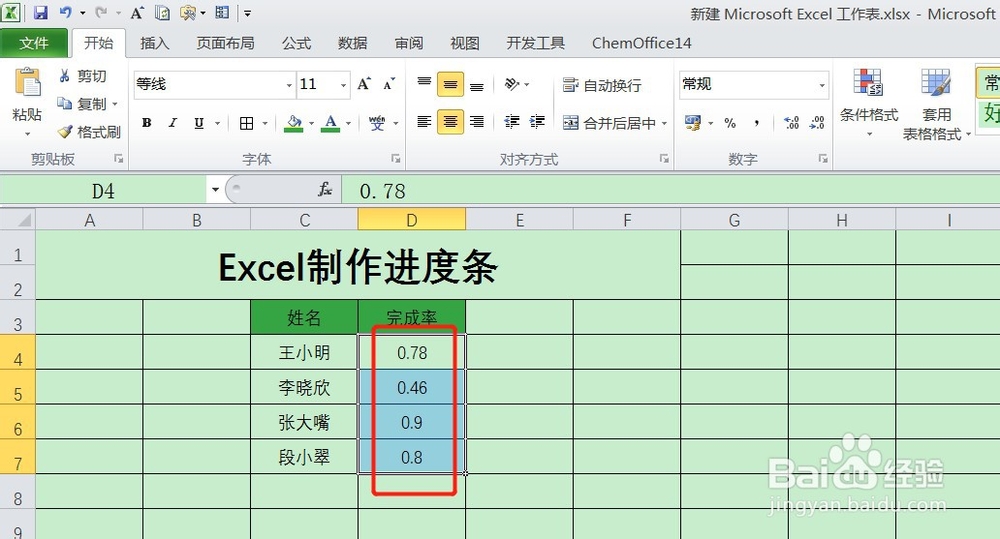Increase font size with the large A icon
Viewport: 1000px width, 539px height.
(364, 84)
